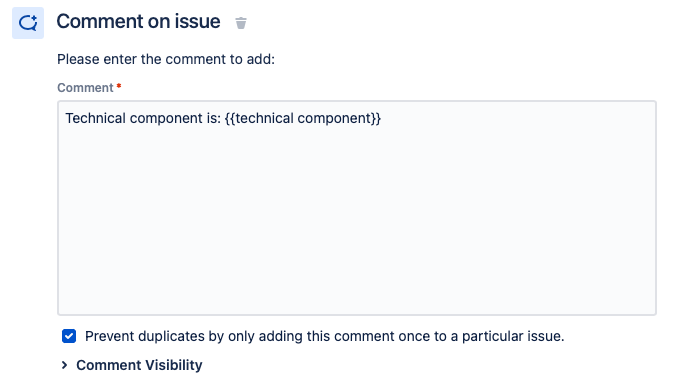Place cursor on the {{technical component}} smart value
The image size is (674, 378).
[303, 118]
